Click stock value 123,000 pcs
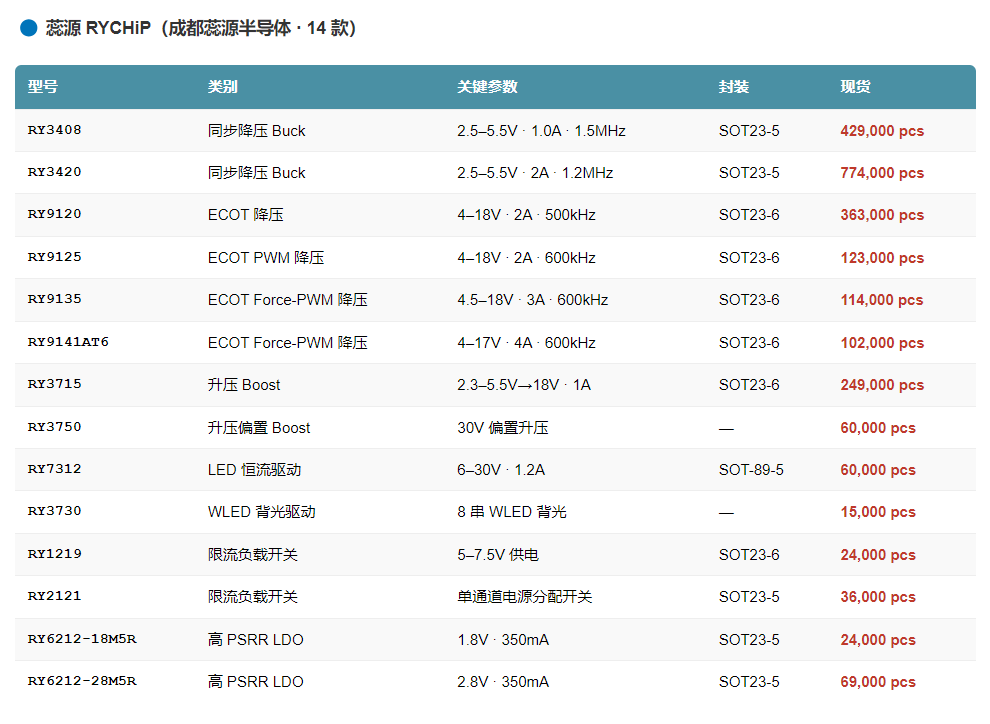This screenshot has width=990, height=724. point(882,258)
